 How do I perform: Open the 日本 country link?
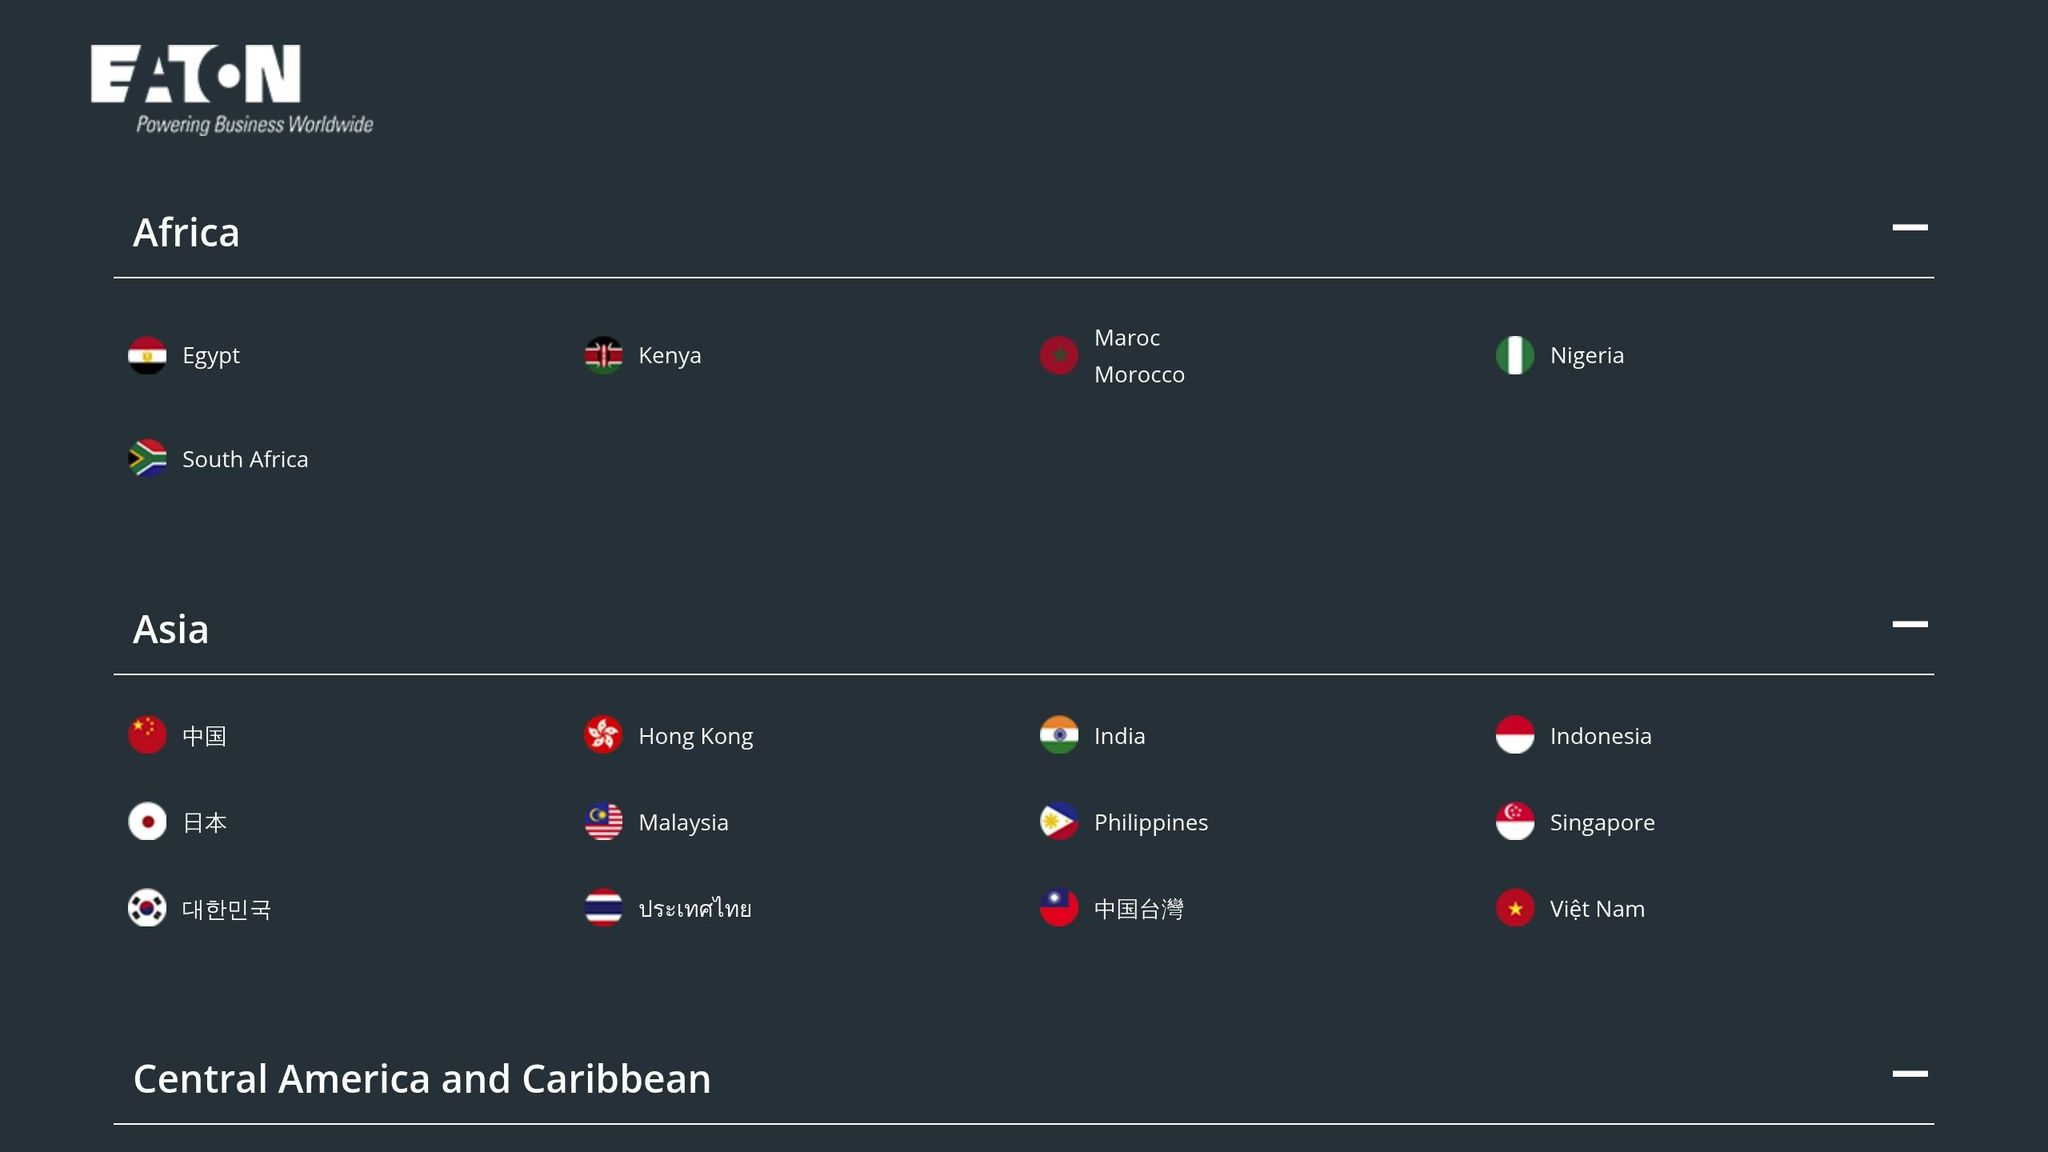coord(204,822)
